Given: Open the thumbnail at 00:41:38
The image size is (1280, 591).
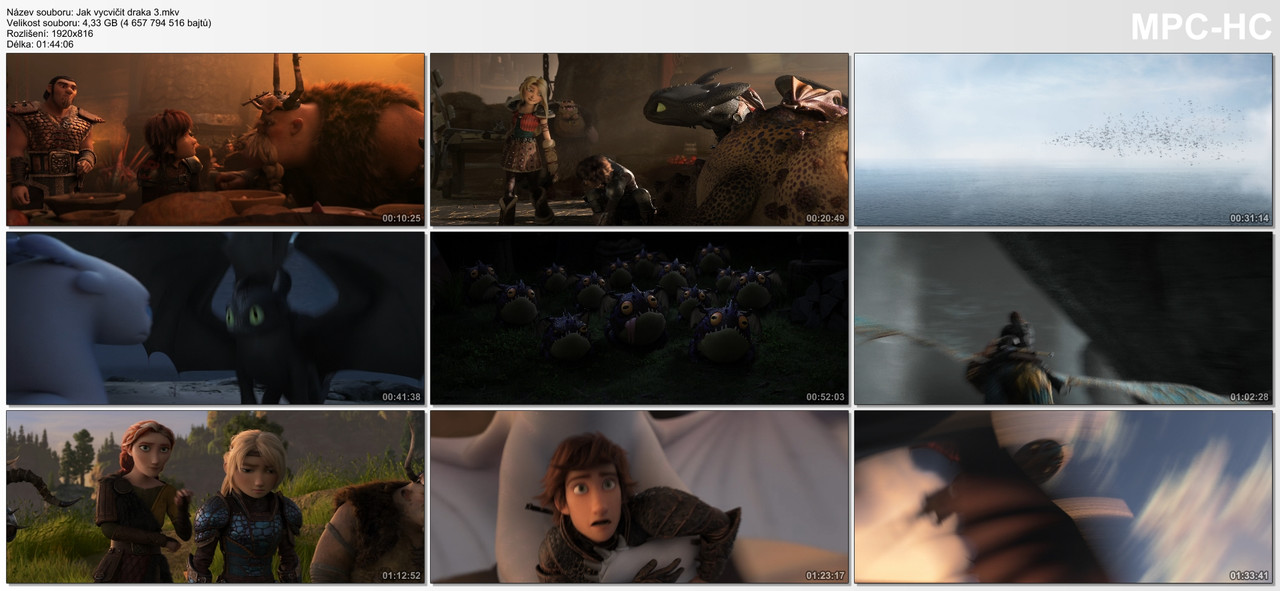Looking at the screenshot, I should click(215, 318).
